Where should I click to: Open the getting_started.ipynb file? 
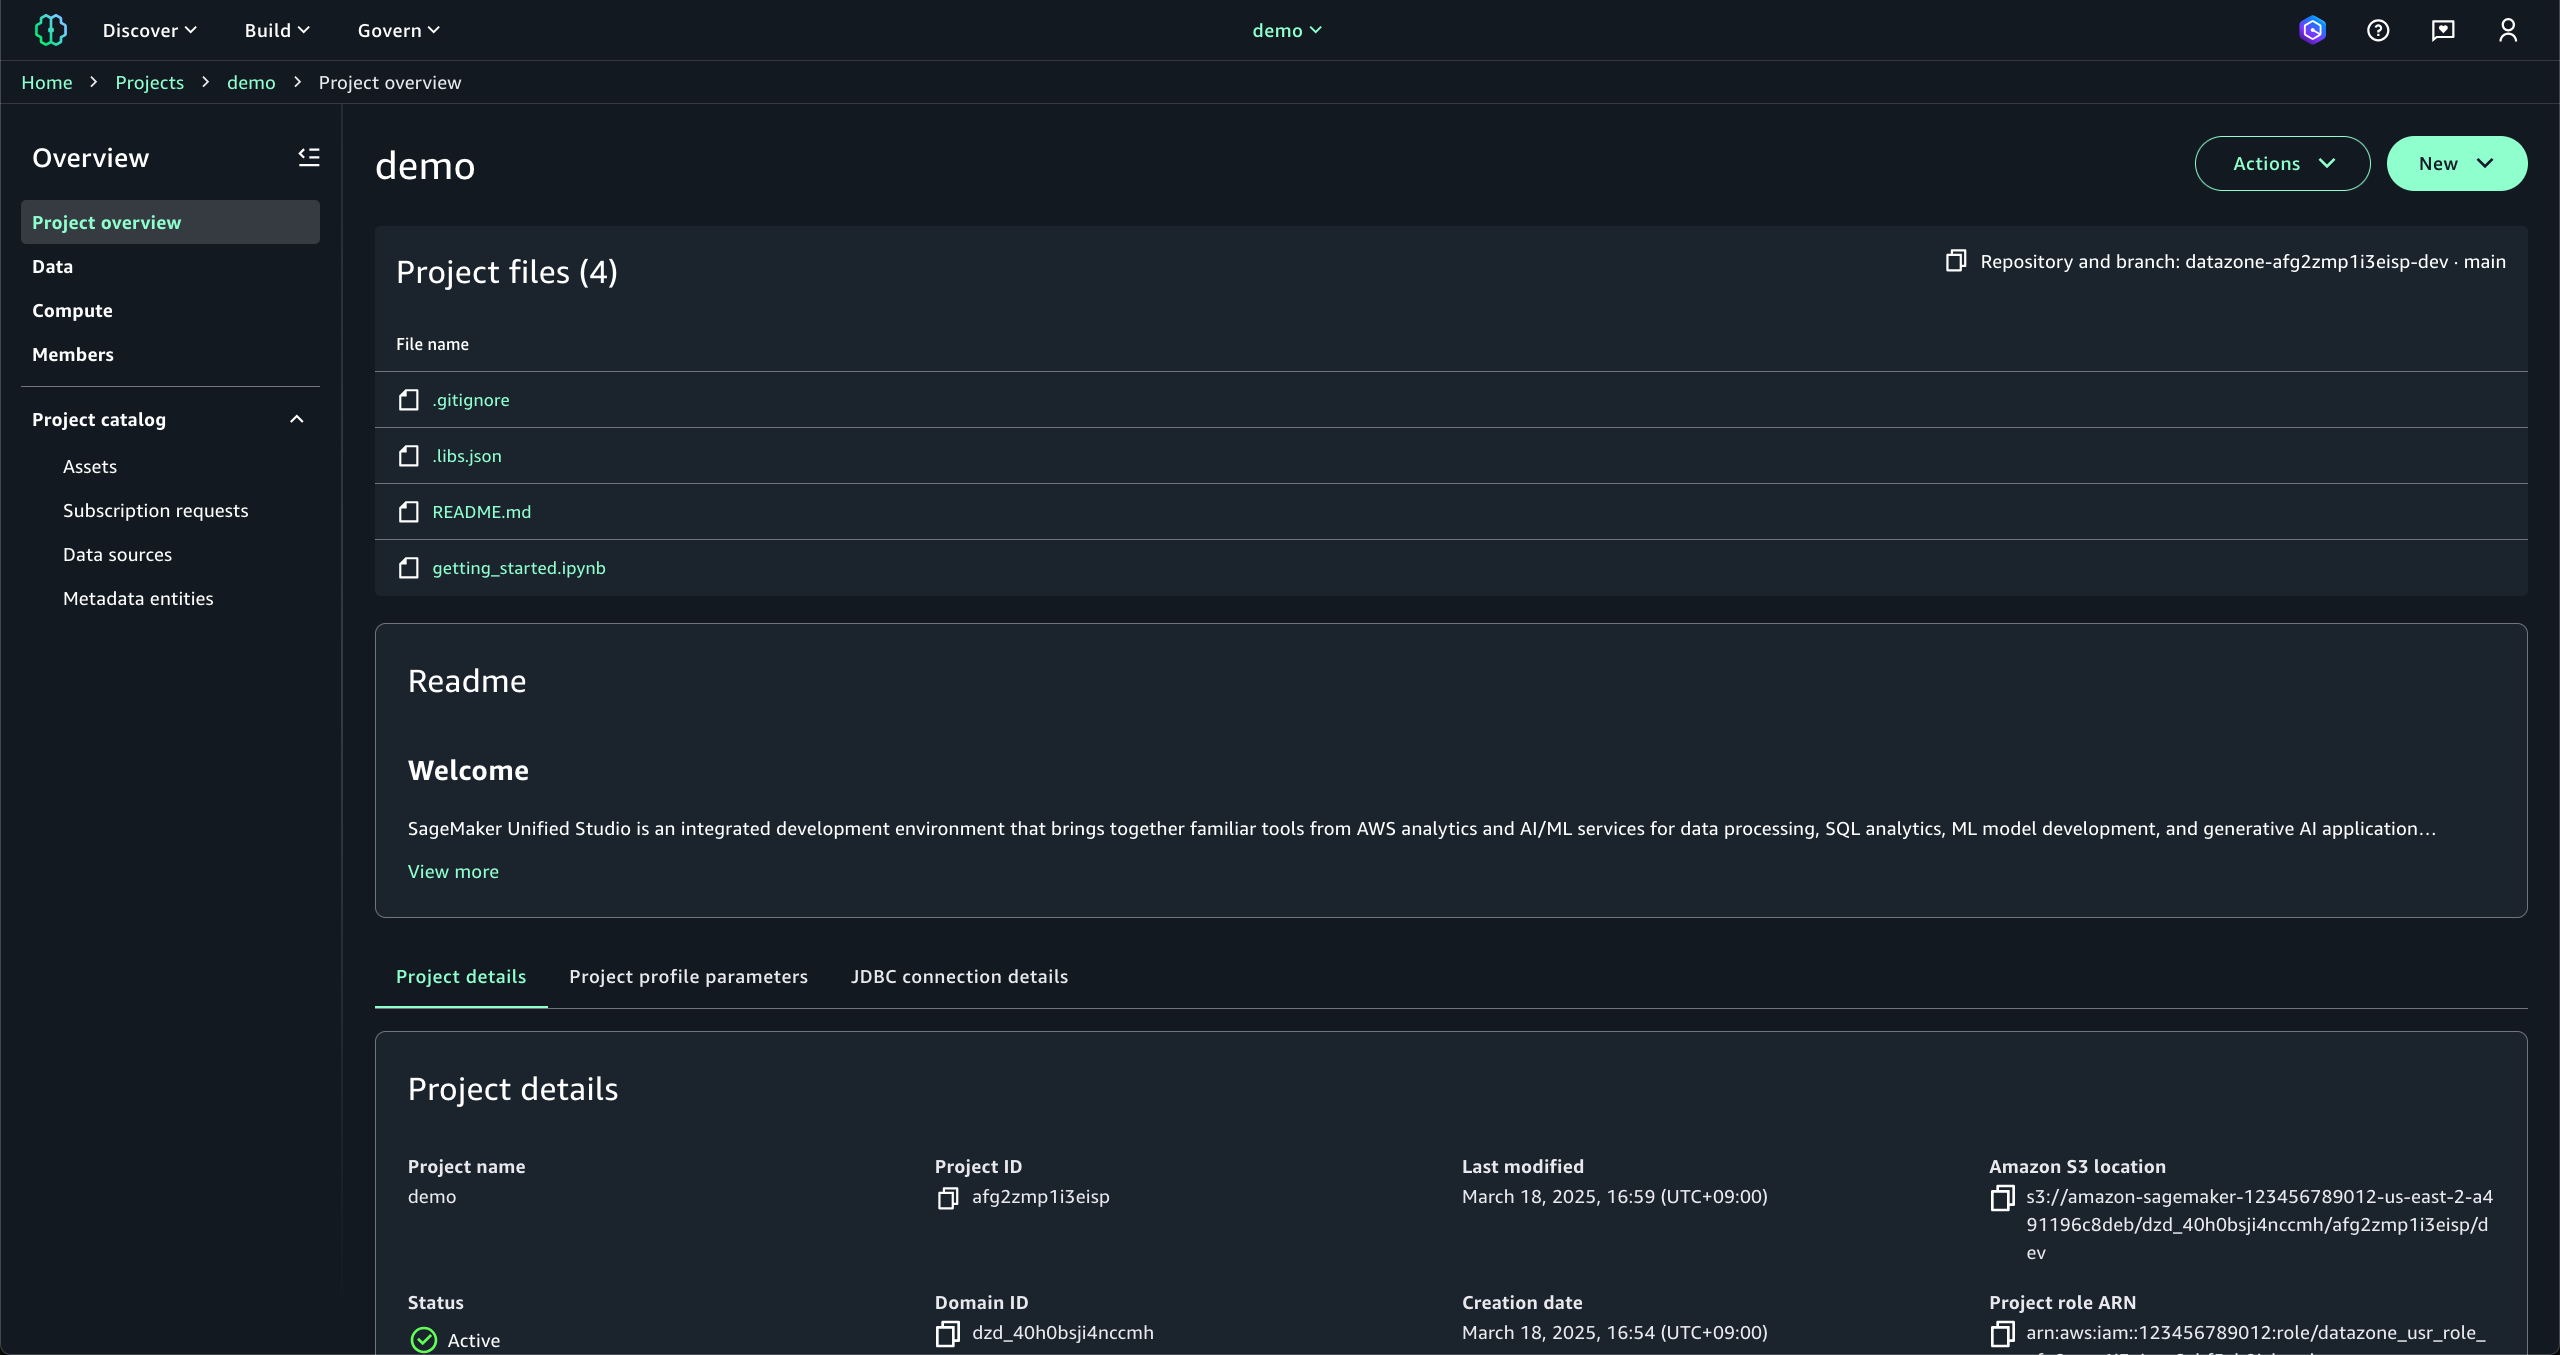click(x=518, y=567)
